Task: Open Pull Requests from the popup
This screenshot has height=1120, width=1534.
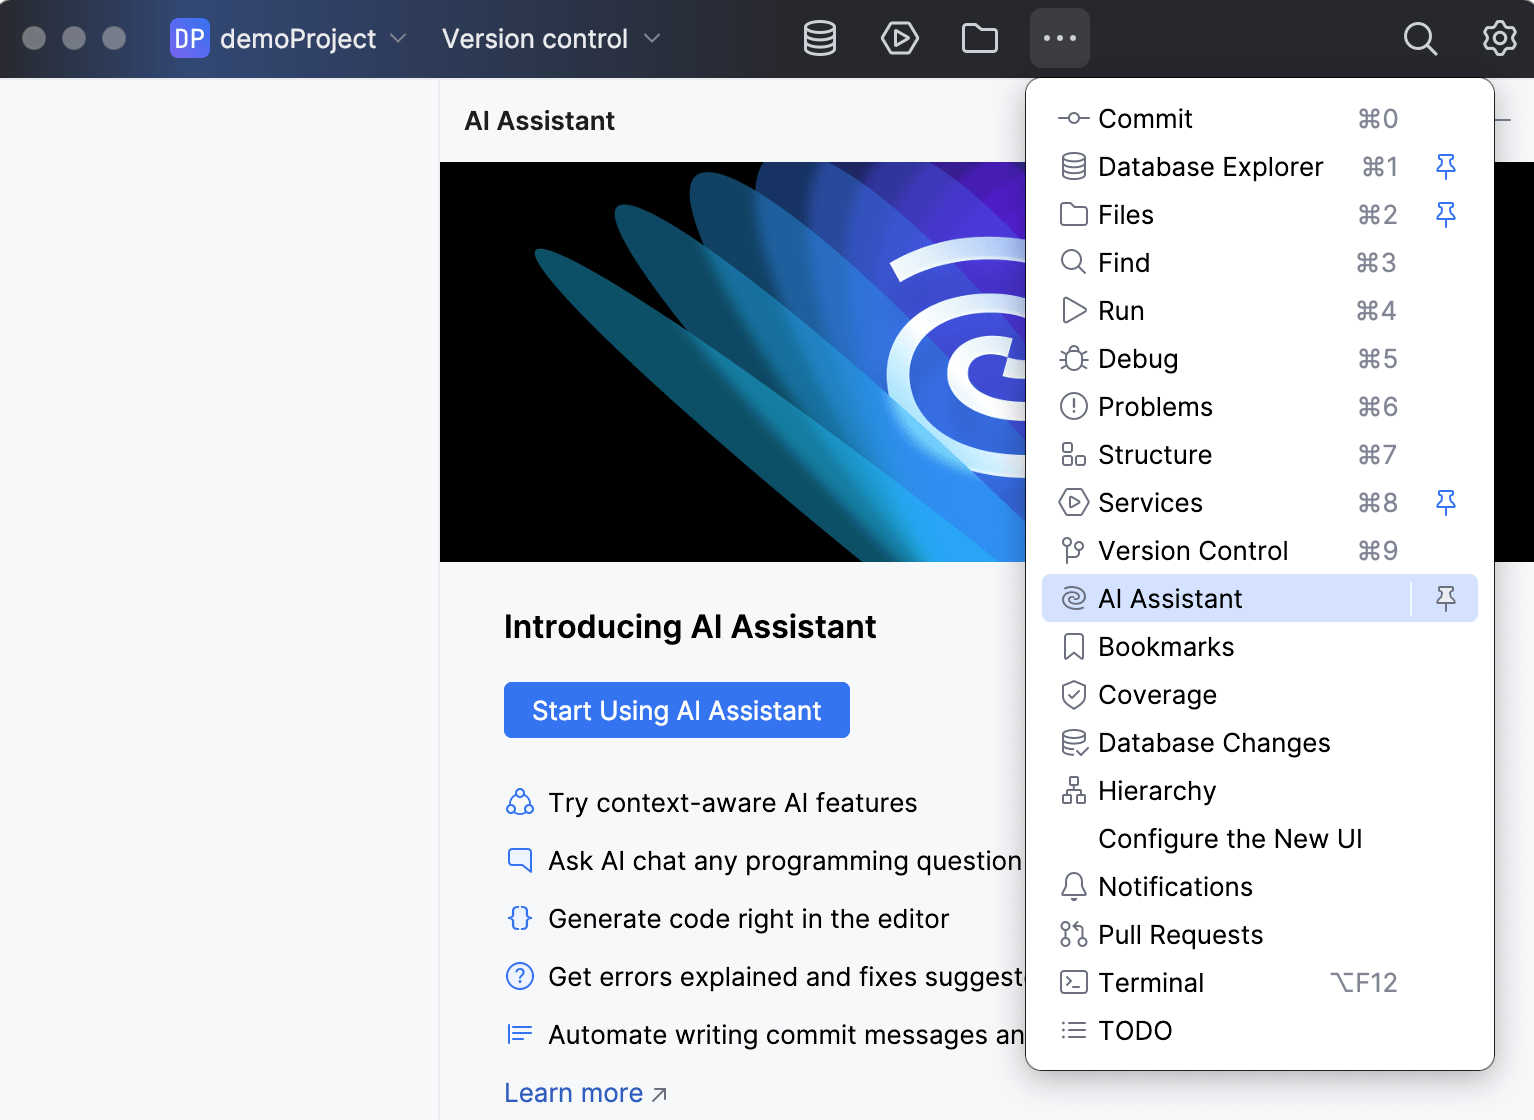Action: [x=1260, y=934]
